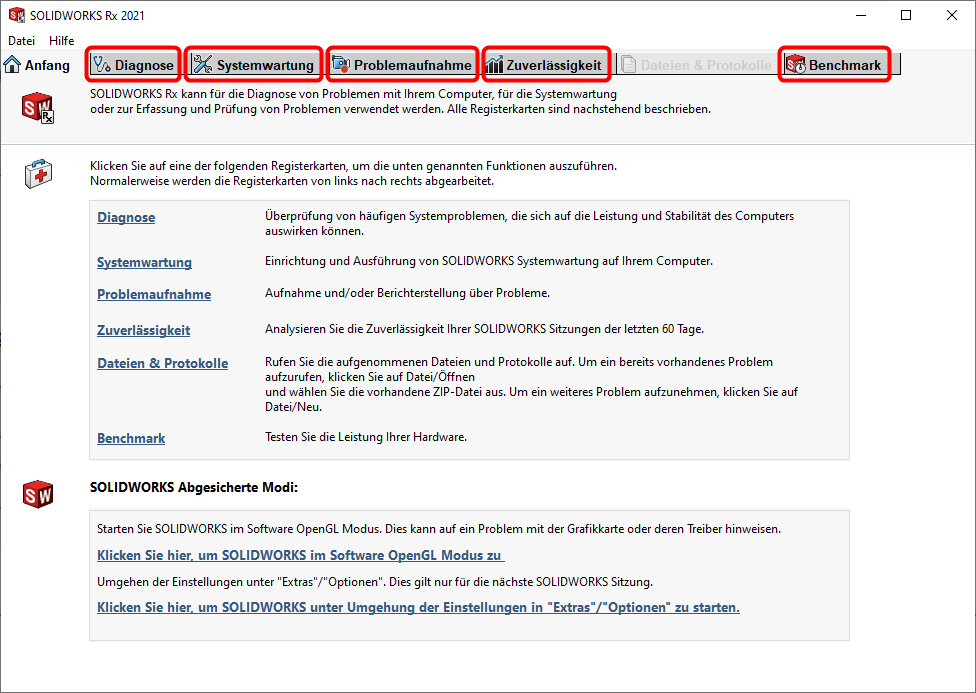Click the SOLIDWORKS Rx logo icon
This screenshot has width=976, height=693.
click(38, 105)
